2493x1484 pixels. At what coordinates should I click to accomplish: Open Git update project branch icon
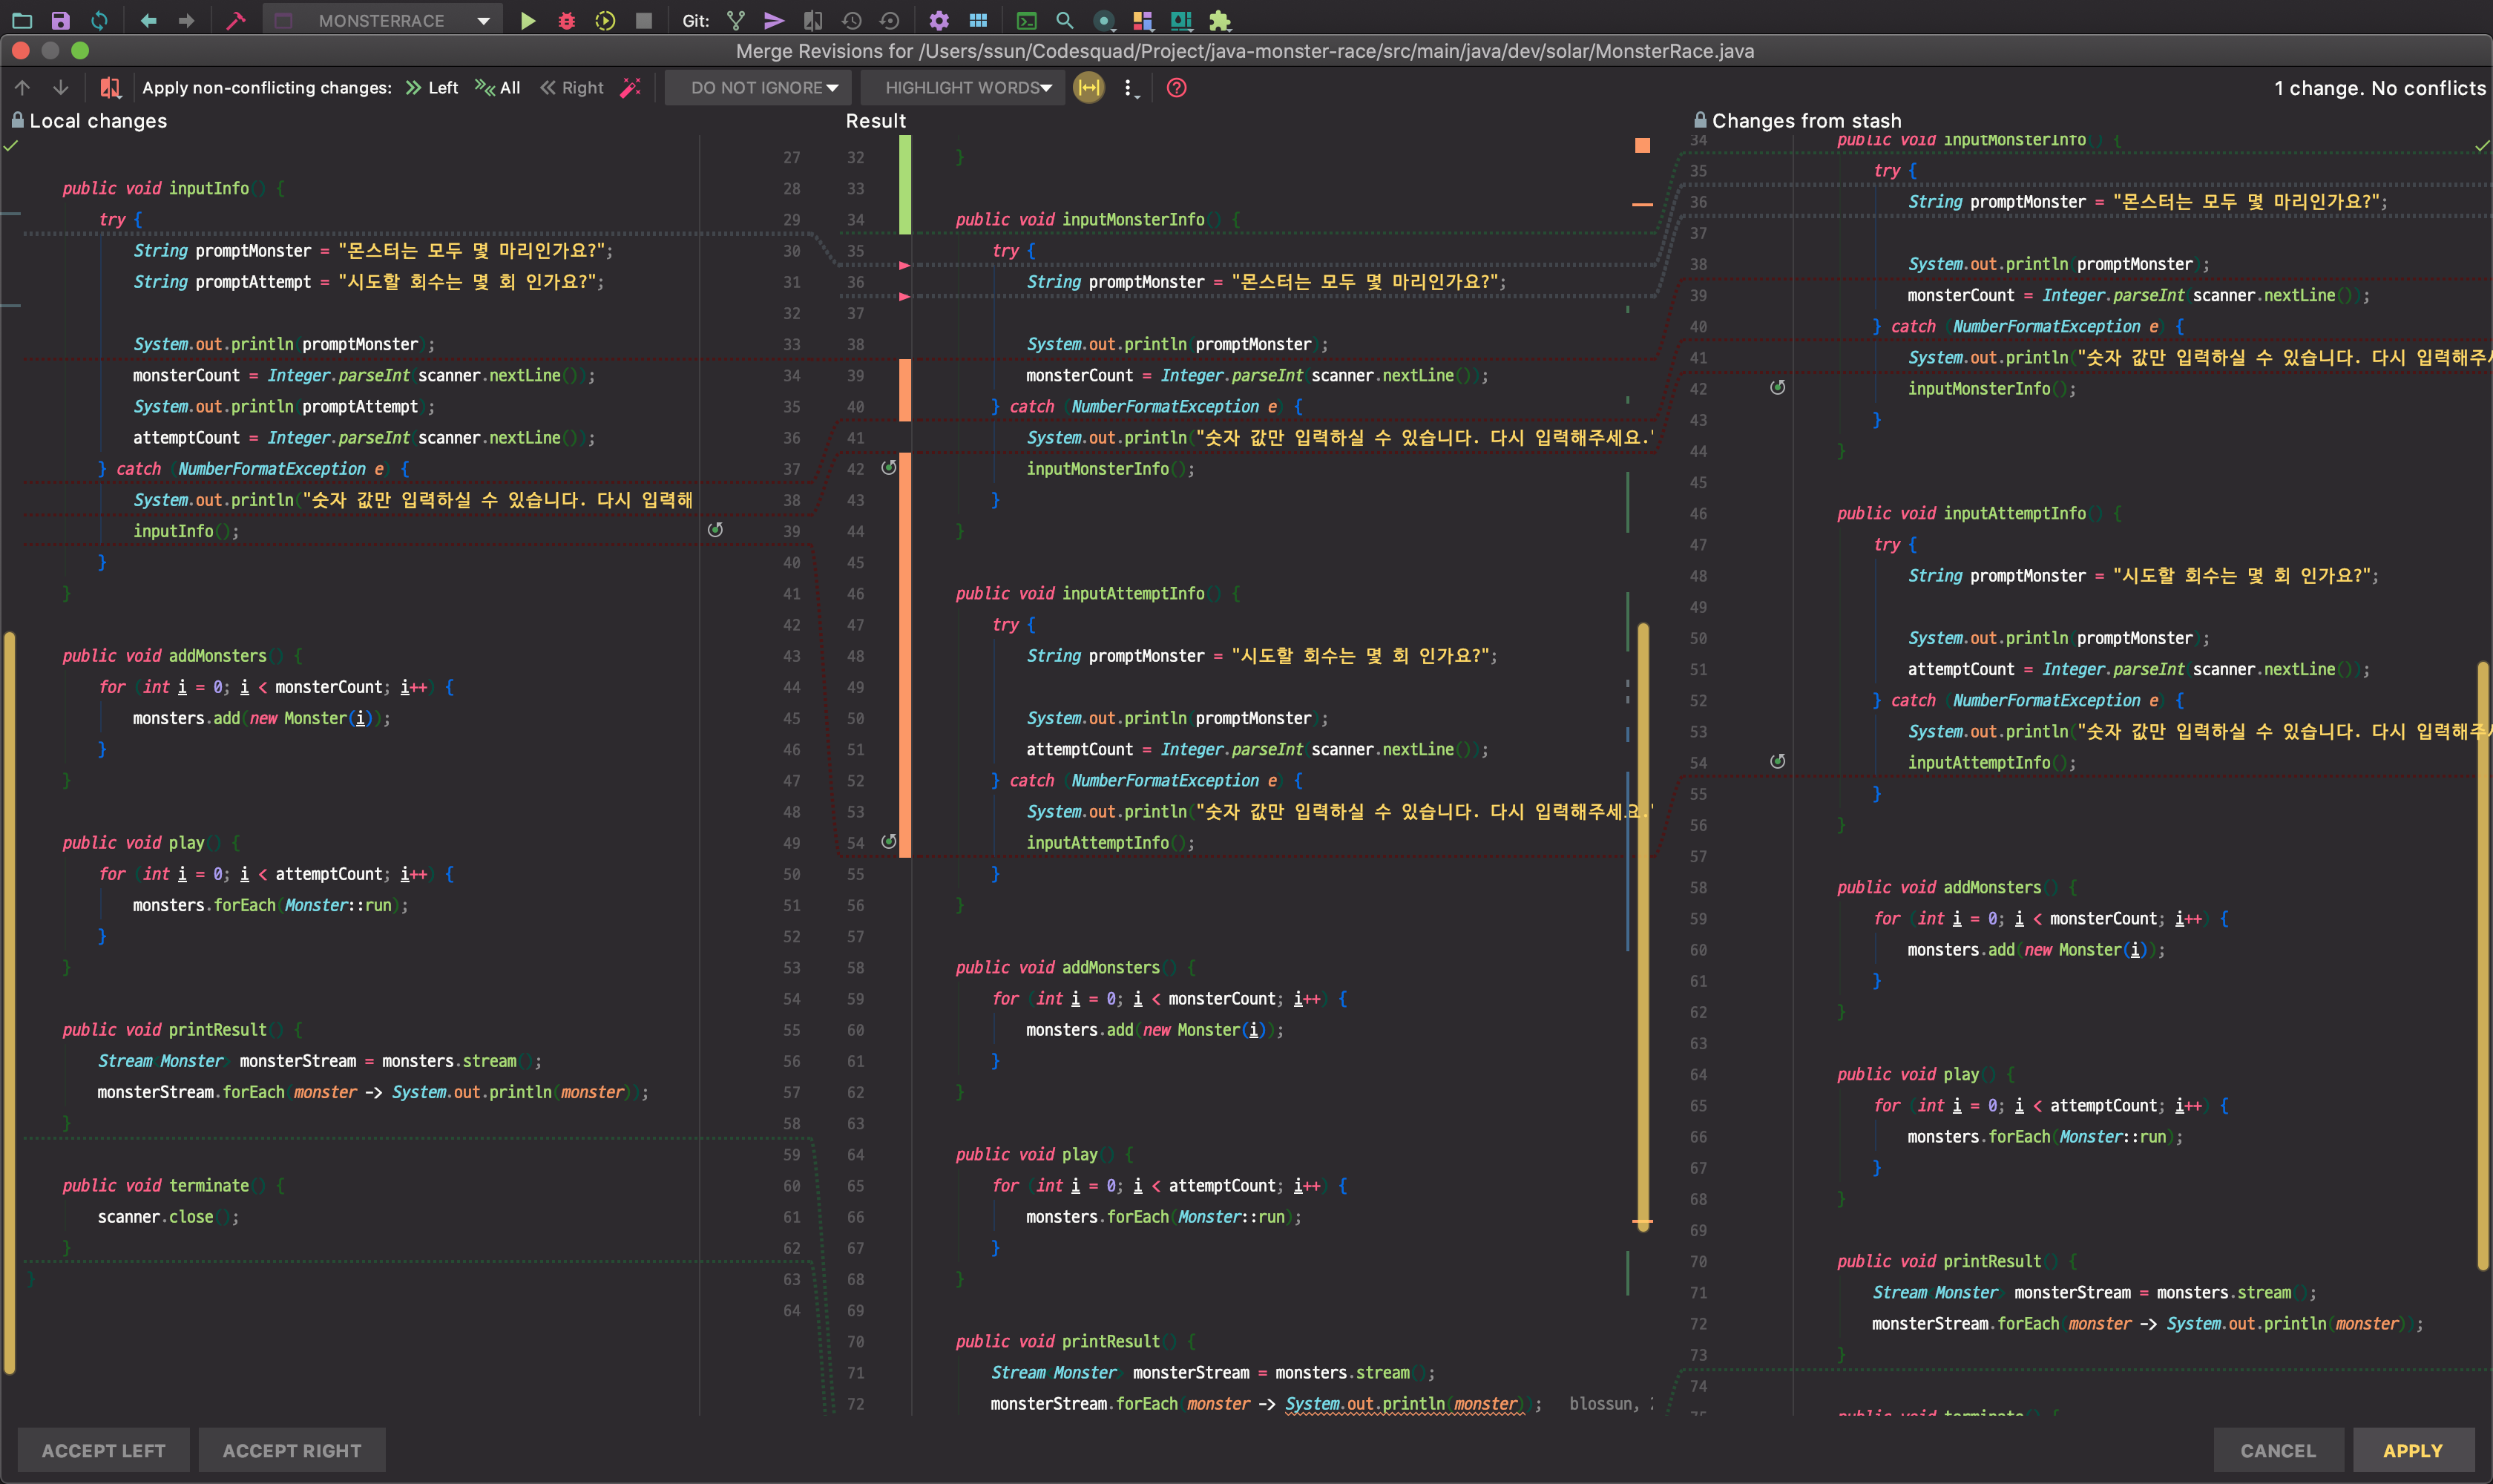(736, 21)
